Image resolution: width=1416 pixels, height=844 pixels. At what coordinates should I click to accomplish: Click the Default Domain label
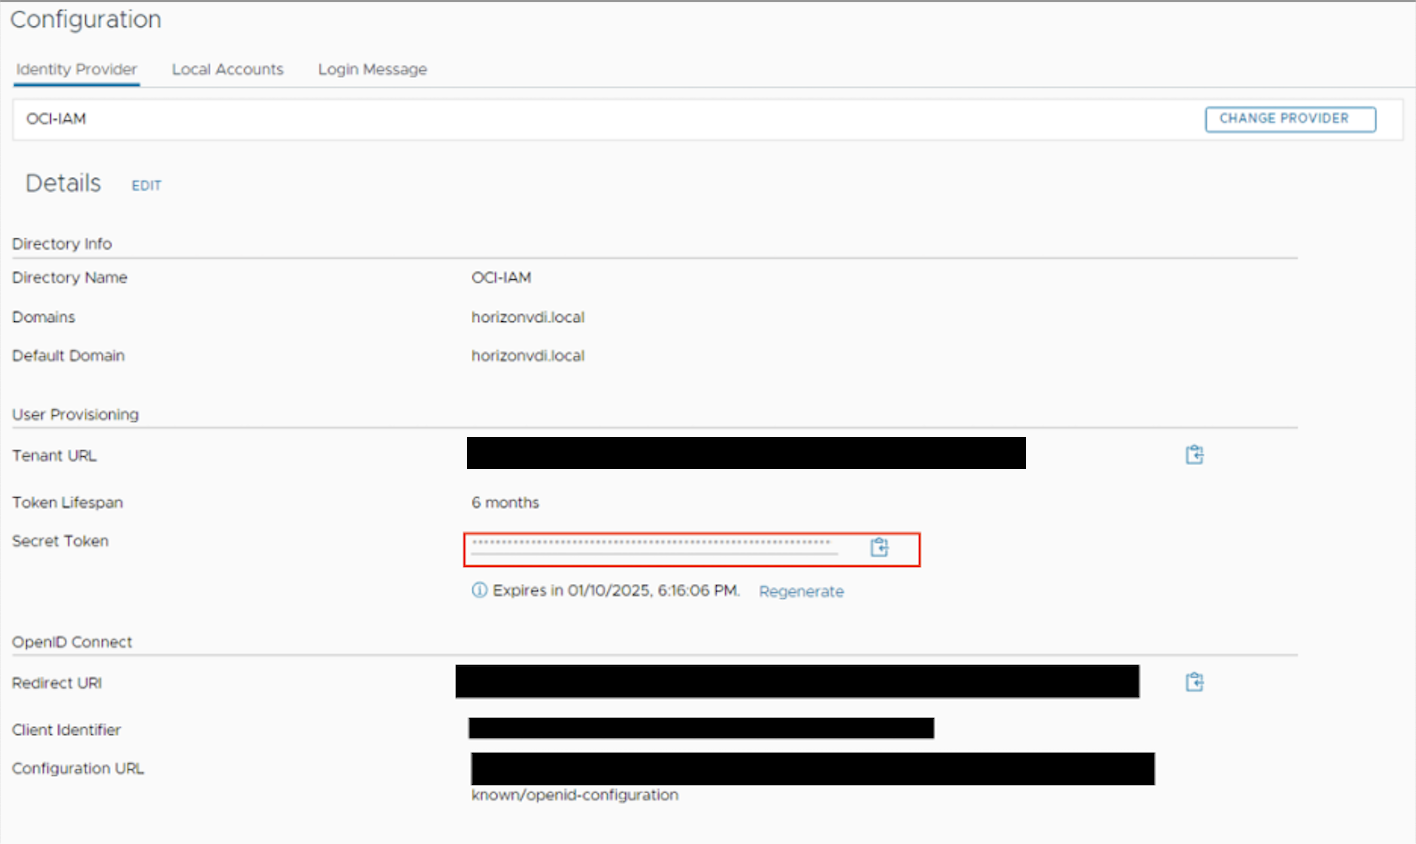click(x=68, y=355)
